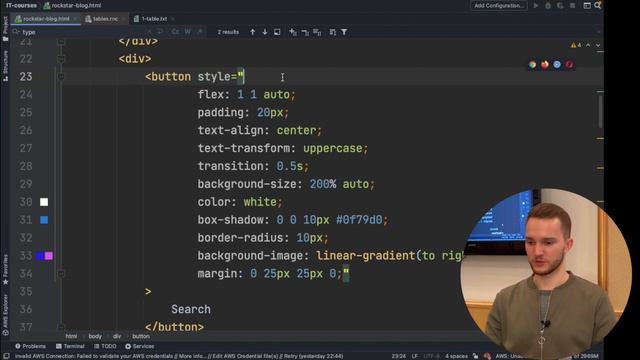This screenshot has height=360, width=640.
Task: Open page in Opera browser icon
Action: (569, 64)
